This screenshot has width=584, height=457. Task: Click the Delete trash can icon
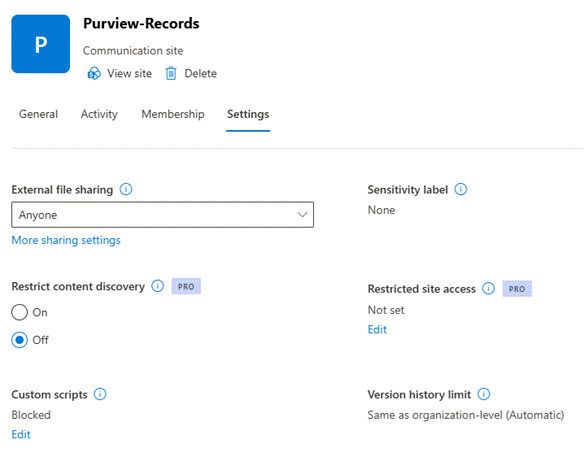pos(171,73)
